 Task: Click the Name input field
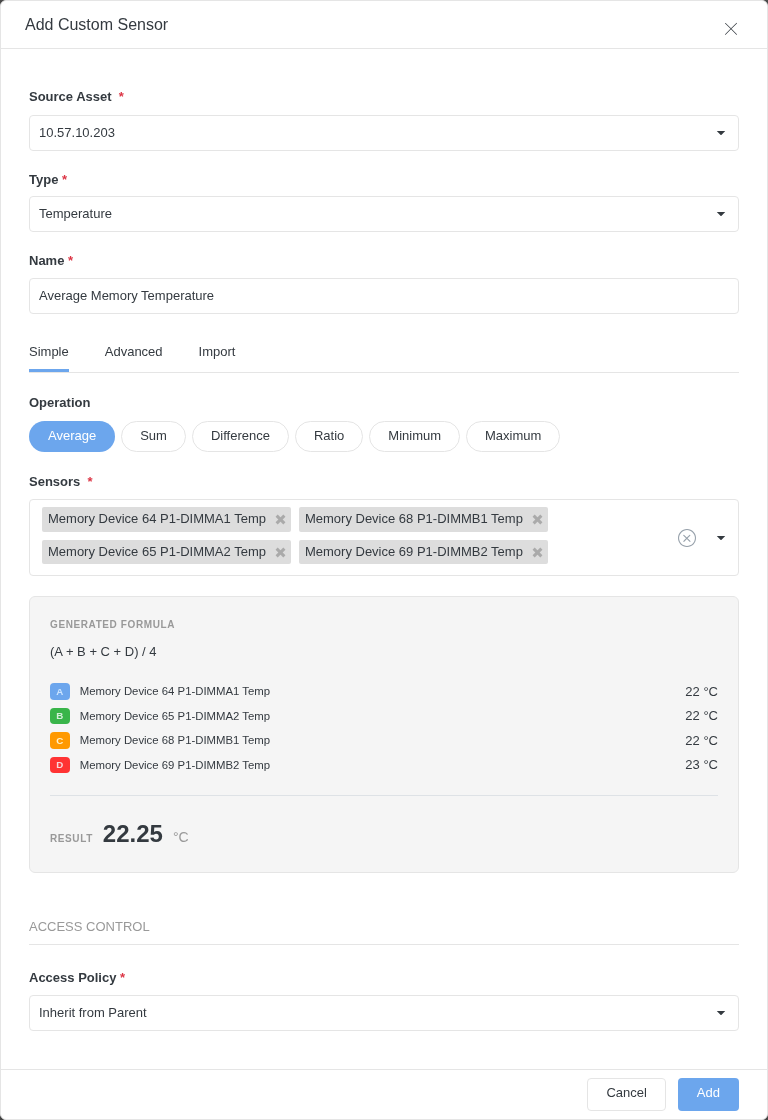point(384,296)
